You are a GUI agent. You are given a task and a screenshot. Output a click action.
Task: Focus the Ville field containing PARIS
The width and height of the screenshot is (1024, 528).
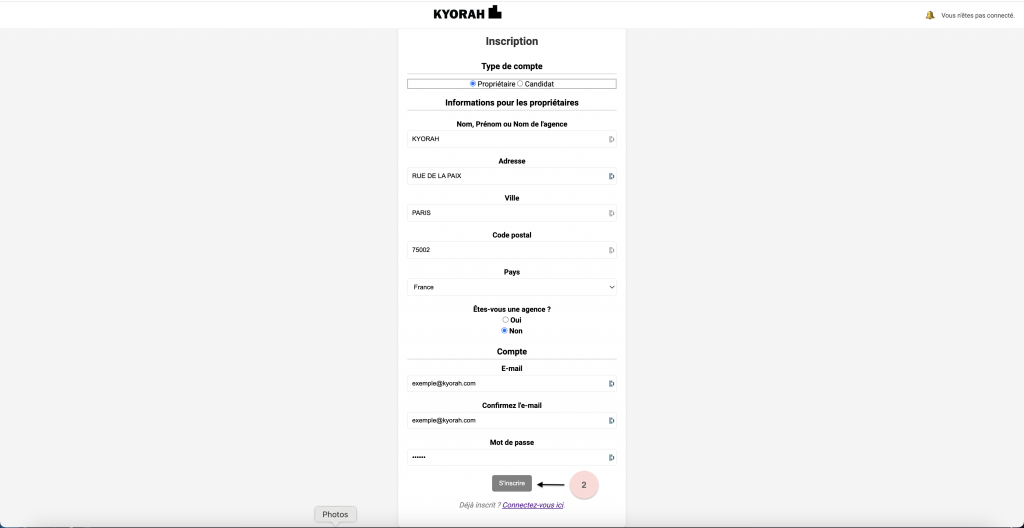tap(505, 213)
